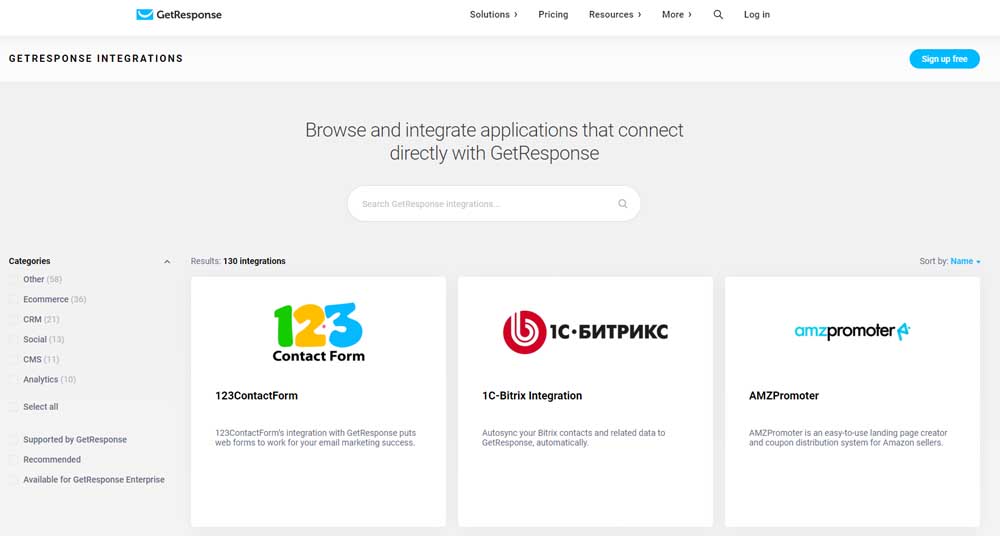Click the GetResponse envelope logo icon
This screenshot has height=536, width=1000.
coord(145,15)
